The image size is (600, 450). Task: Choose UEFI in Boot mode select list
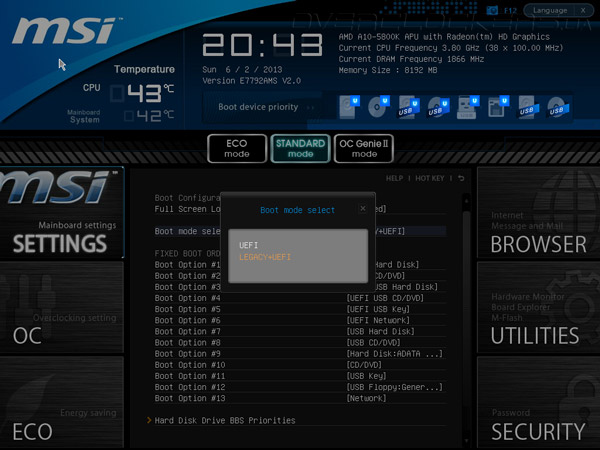click(249, 245)
